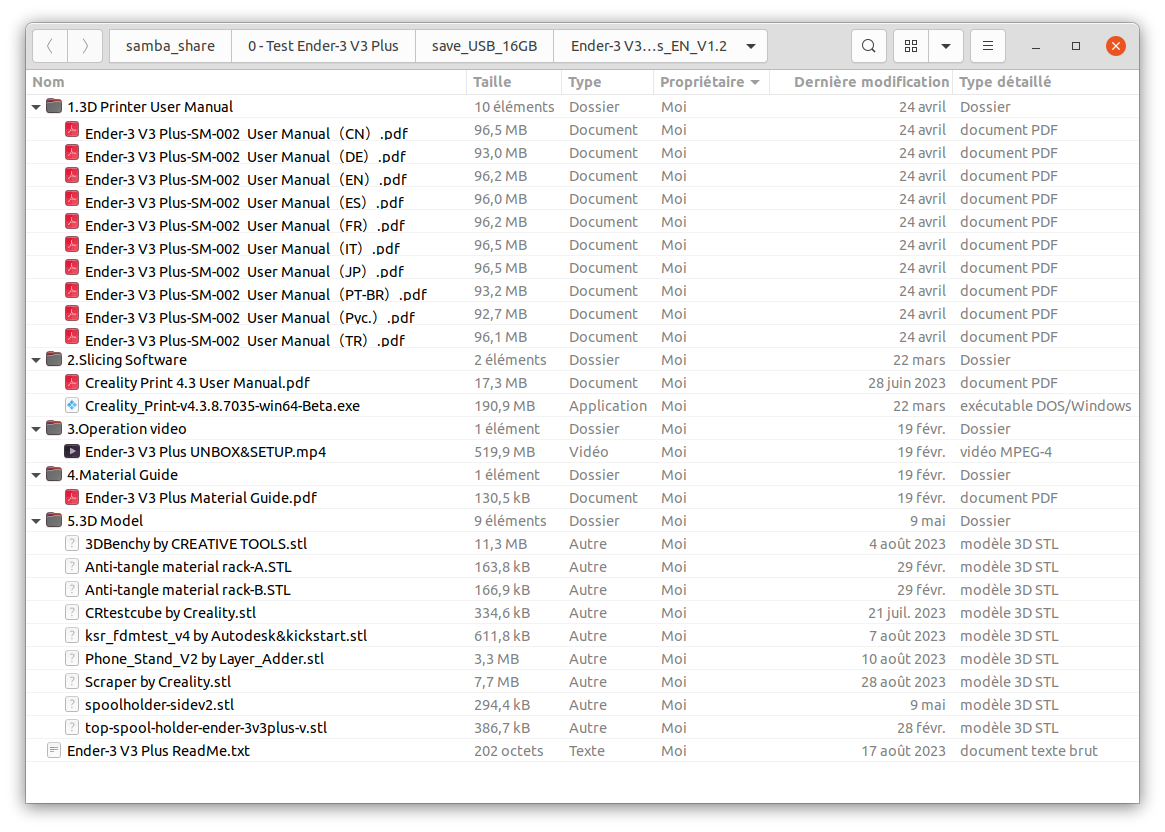Click PDF icon of Creality Print 4.3 User Manual
The image size is (1165, 832).
click(x=71, y=383)
